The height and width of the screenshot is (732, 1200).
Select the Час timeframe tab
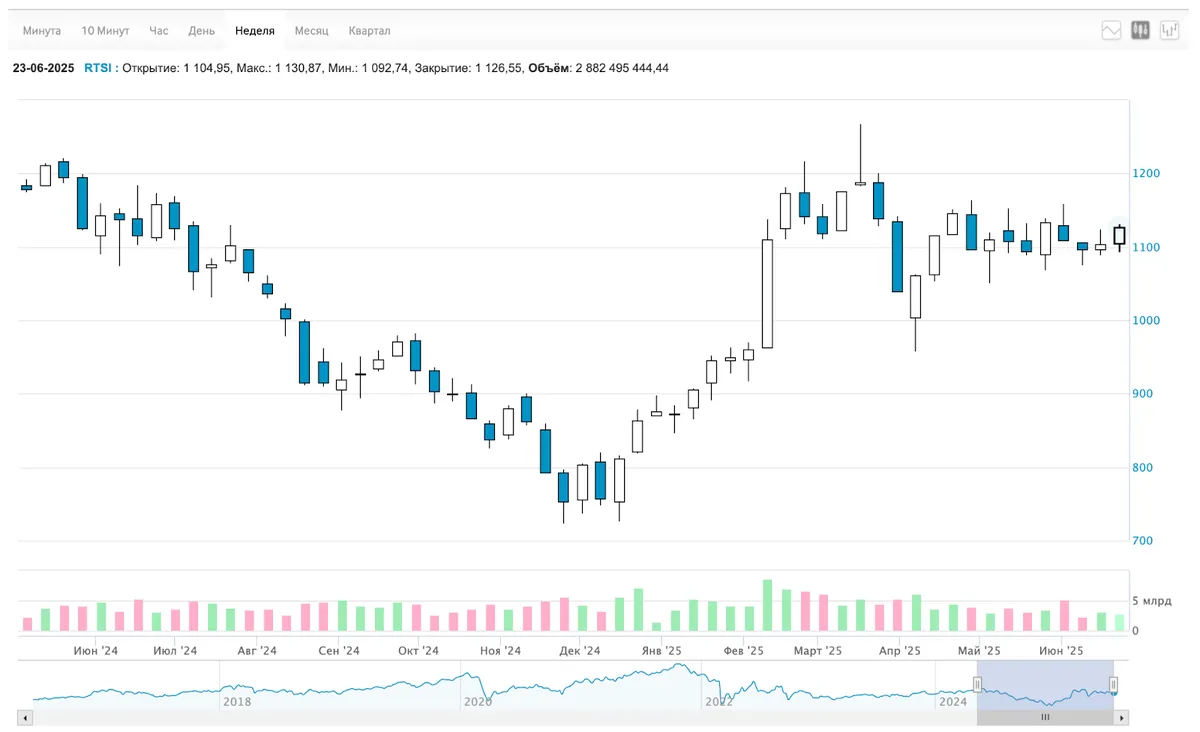pyautogui.click(x=159, y=31)
